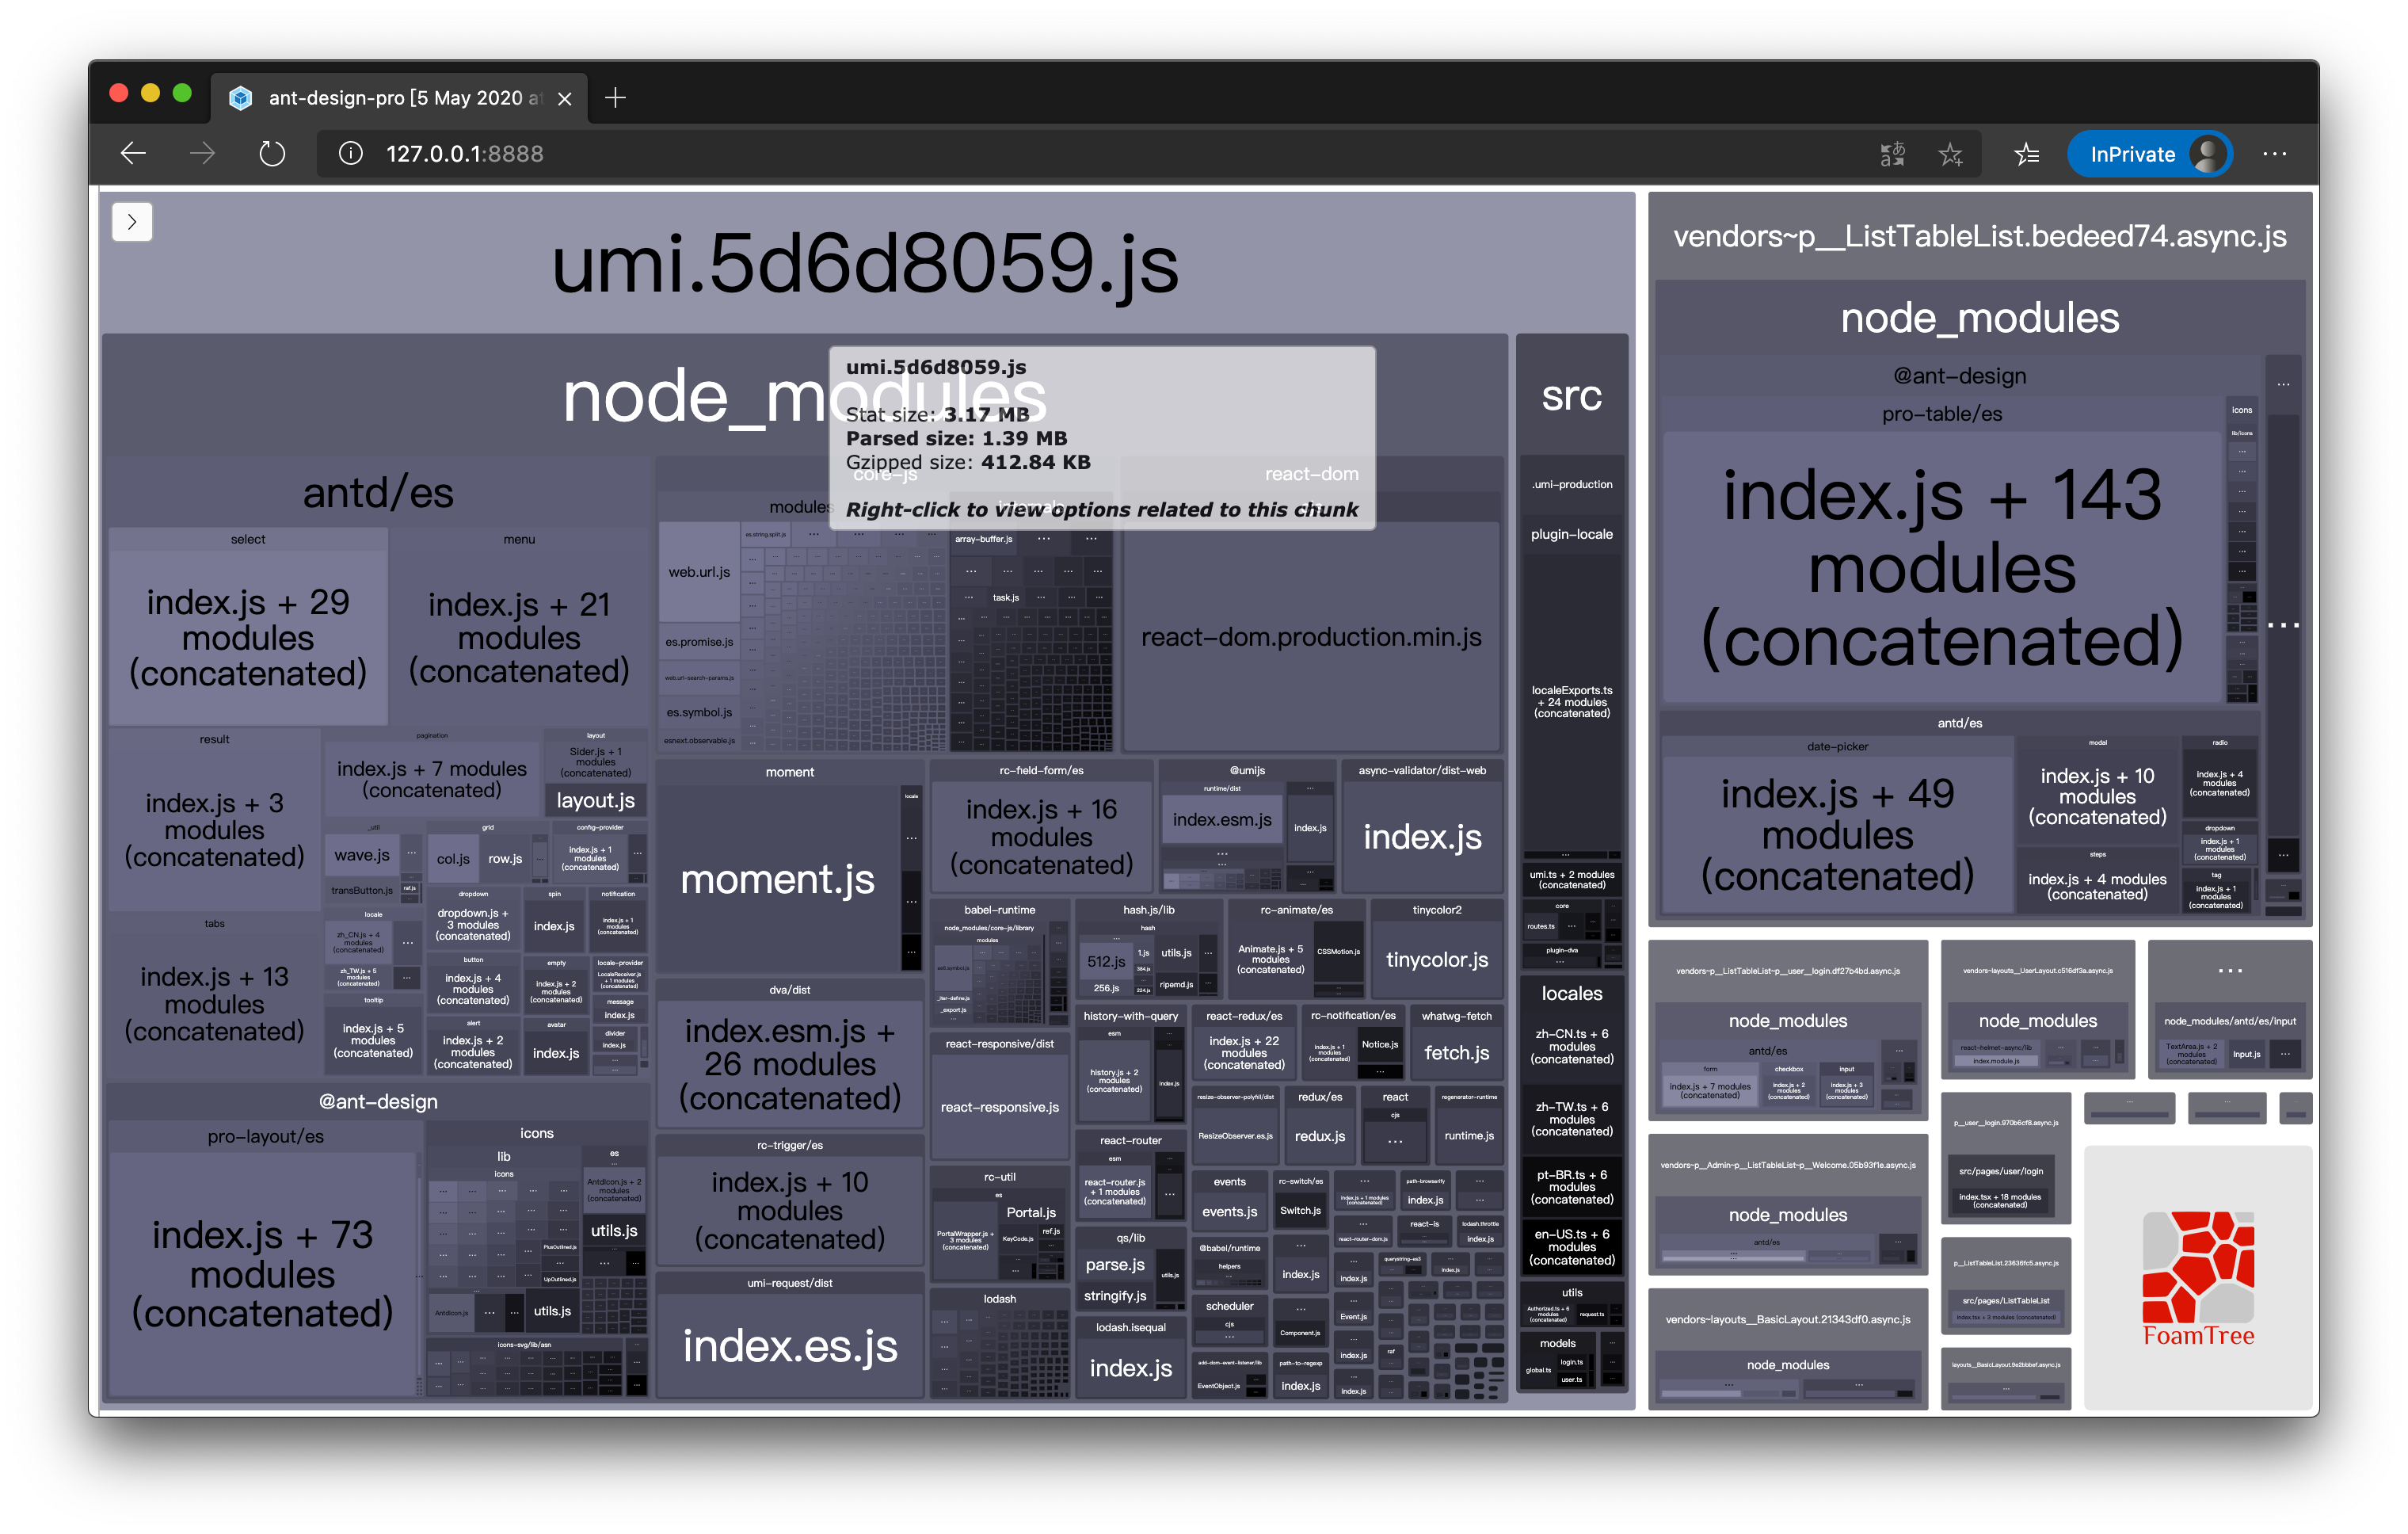
Task: Click the layout.js module block
Action: click(596, 800)
